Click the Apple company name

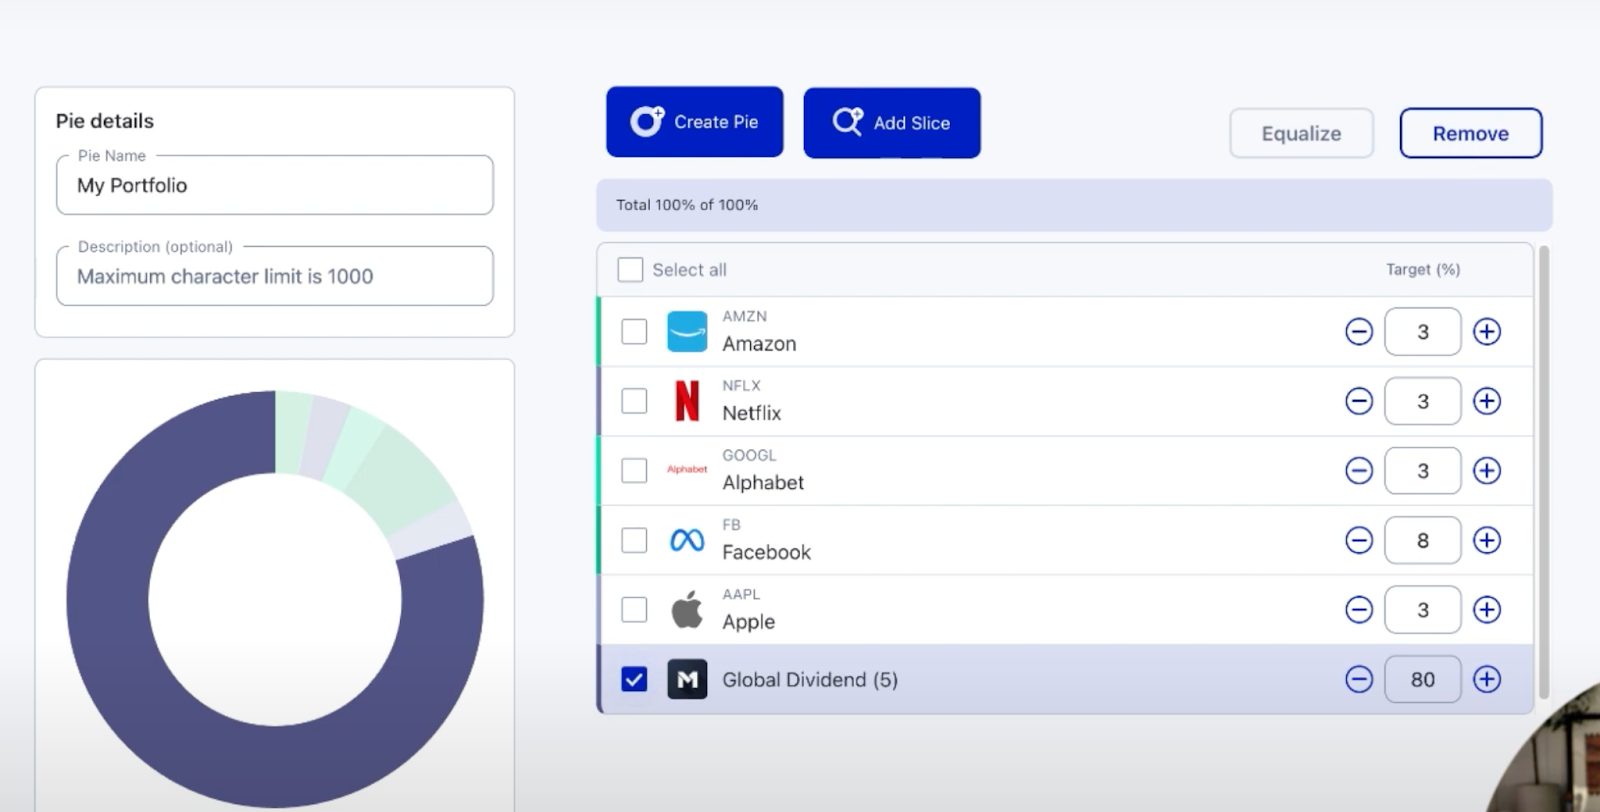tap(749, 621)
